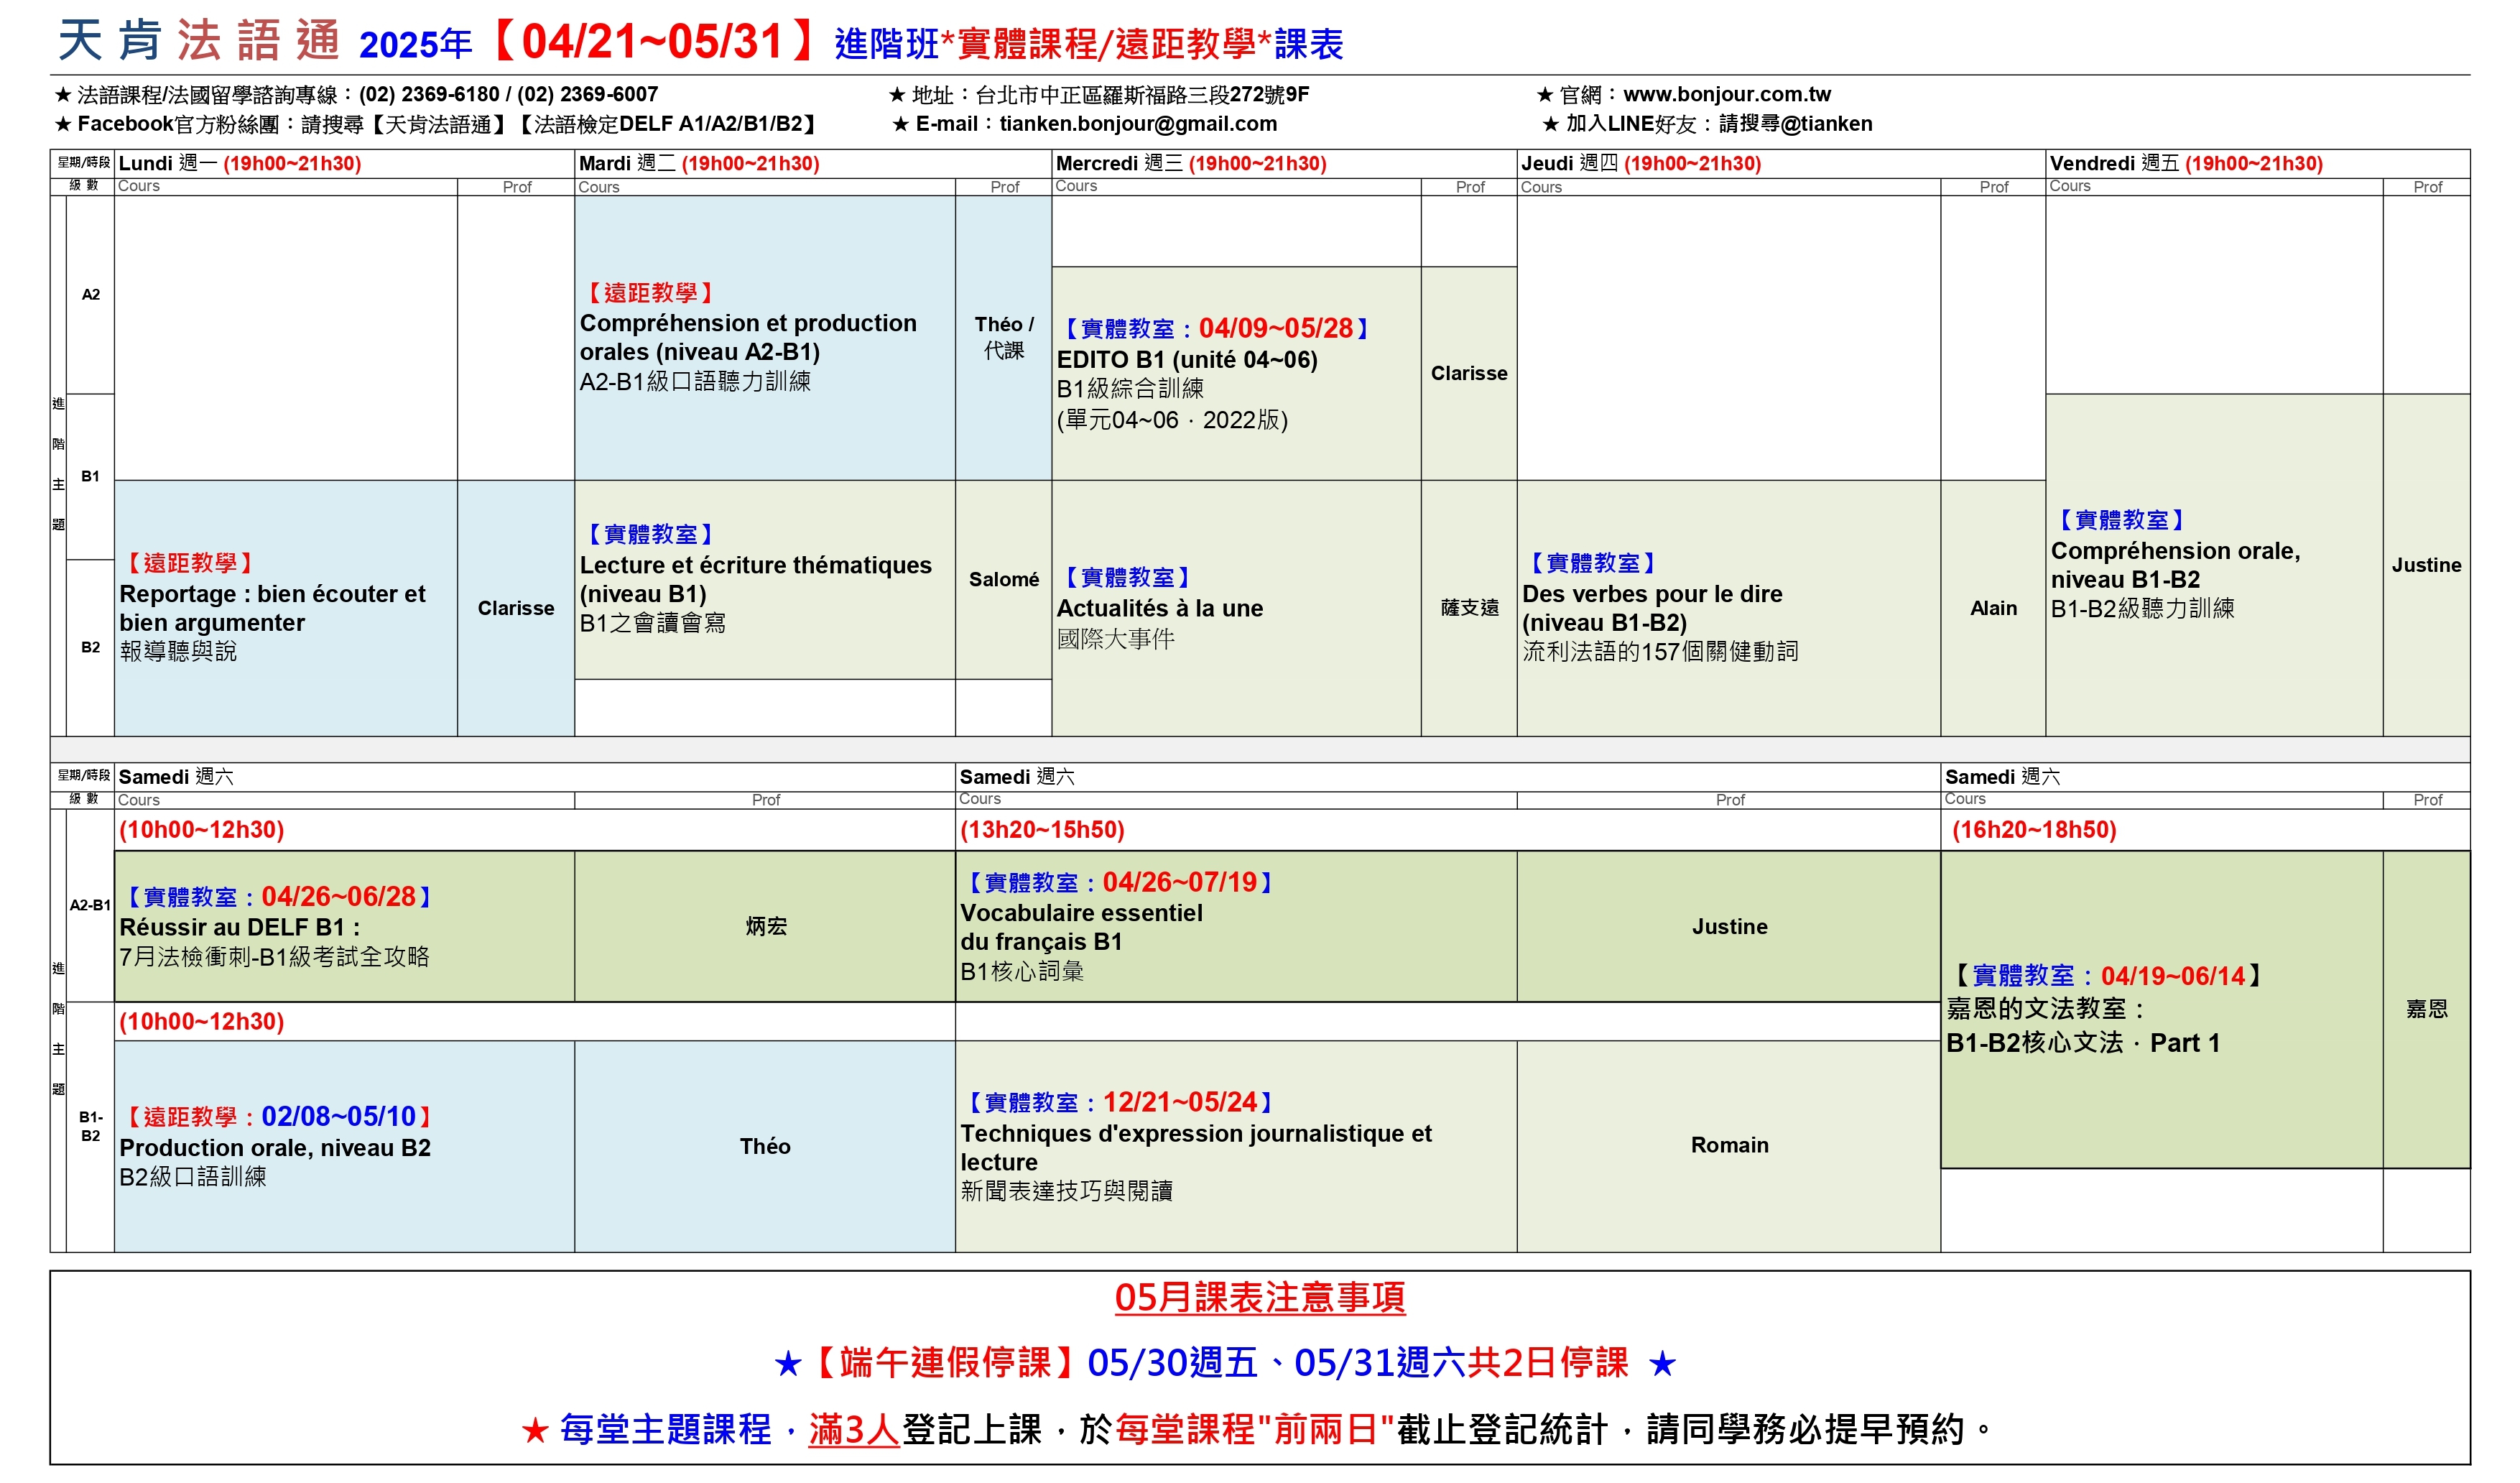Click the (13h20~15h50) time slot label
2520x1483 pixels.
coord(1042,830)
